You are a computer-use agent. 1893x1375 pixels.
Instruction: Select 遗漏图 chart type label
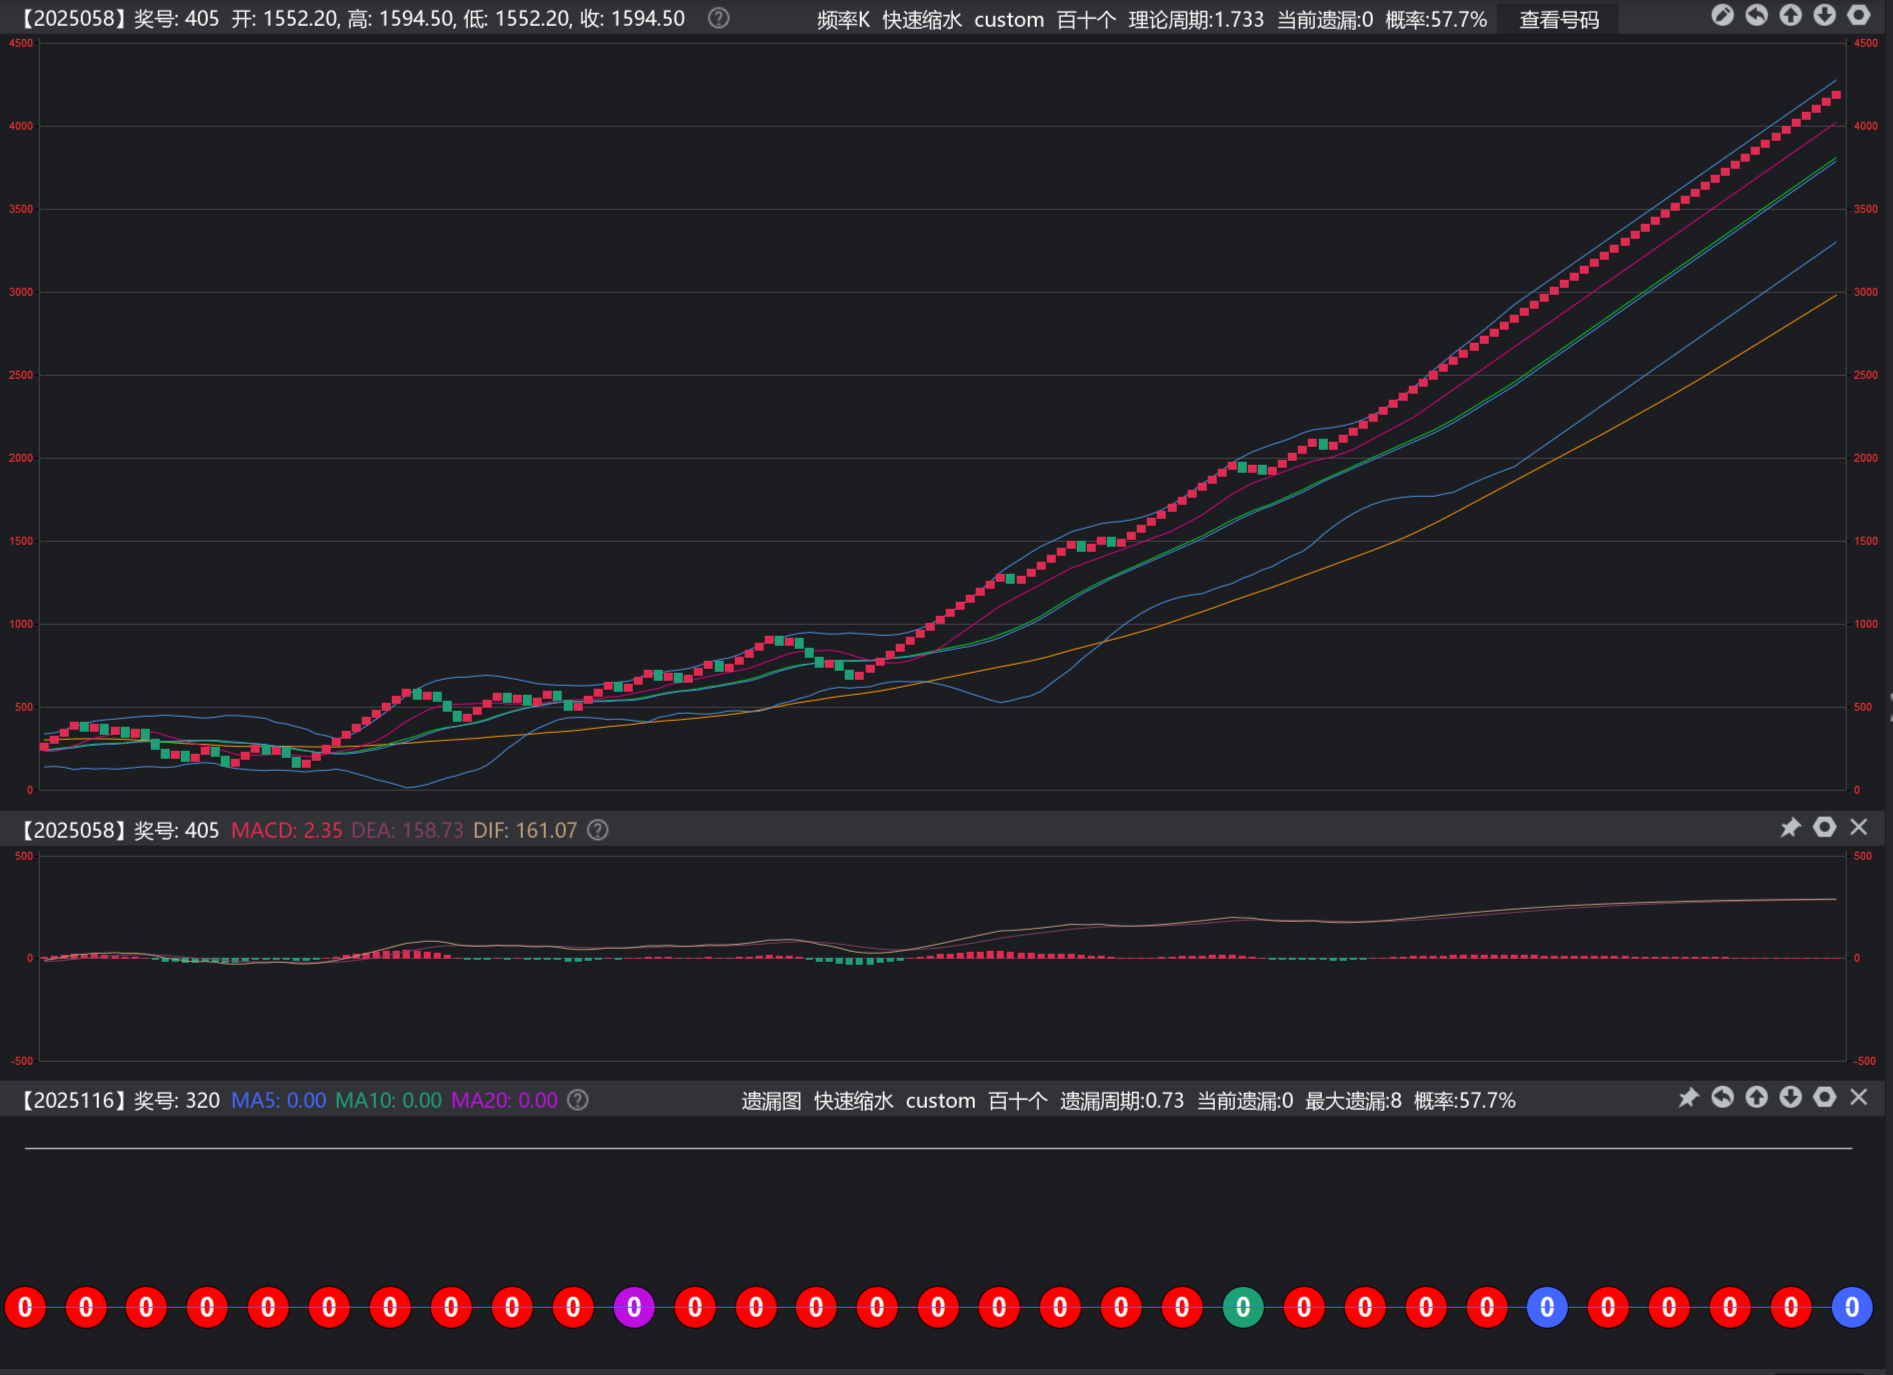click(x=771, y=1101)
